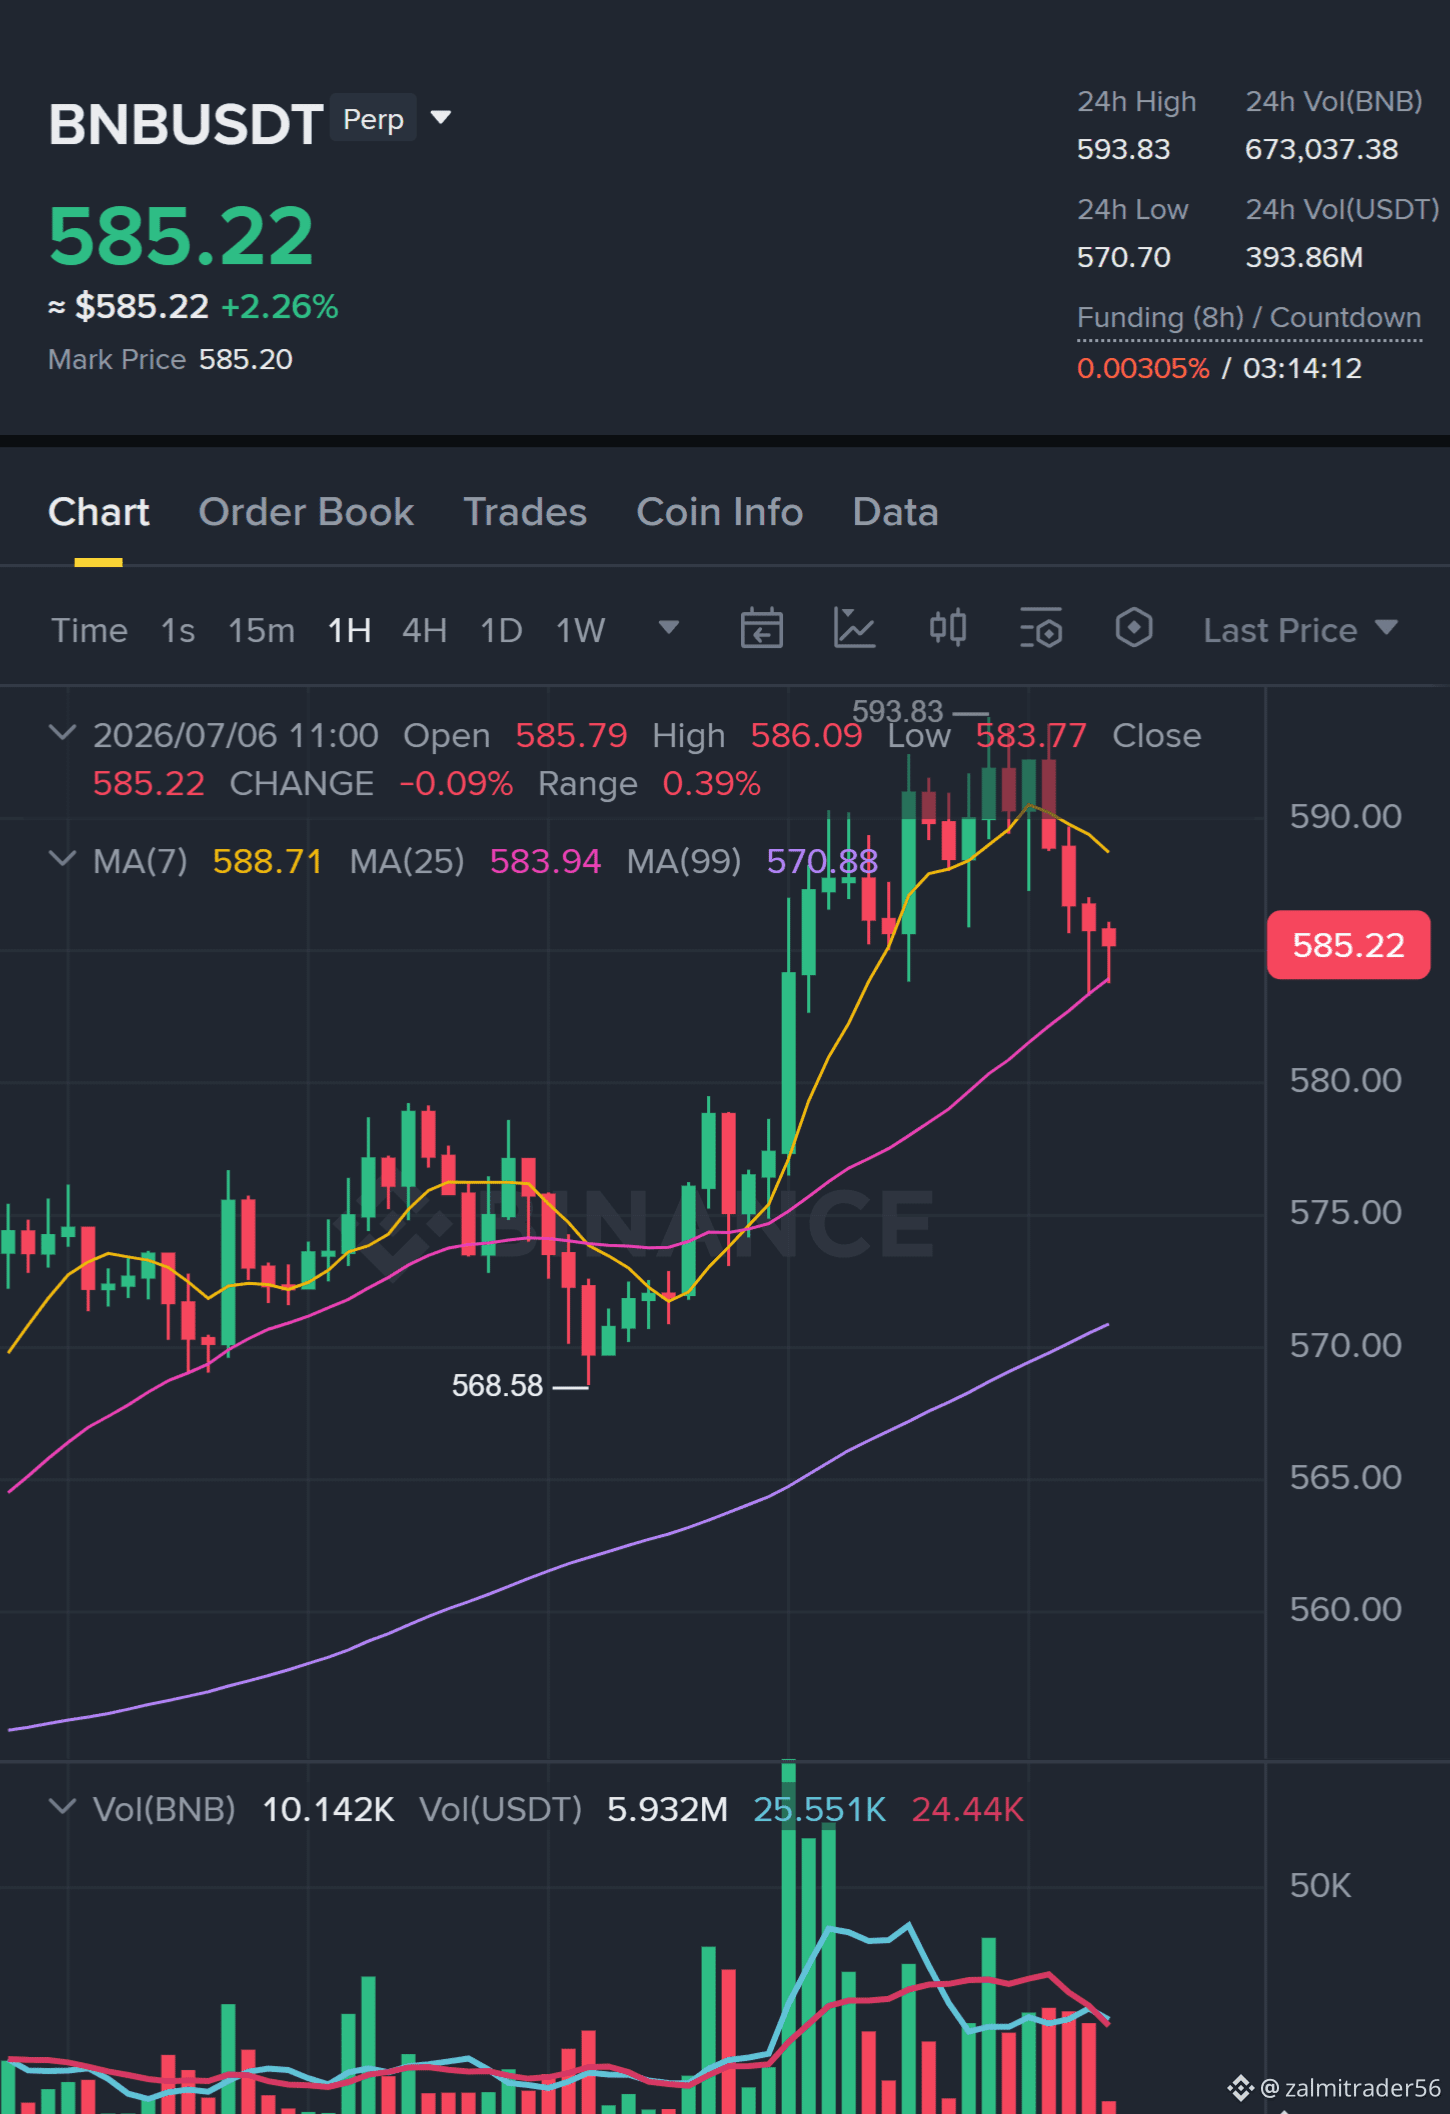Viewport: 1450px width, 2114px height.
Task: Open the Order Book tab
Action: coord(306,512)
